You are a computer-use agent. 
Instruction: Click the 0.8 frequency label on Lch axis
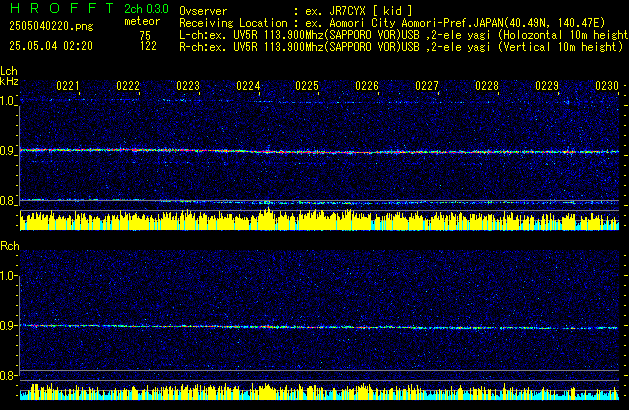8,201
